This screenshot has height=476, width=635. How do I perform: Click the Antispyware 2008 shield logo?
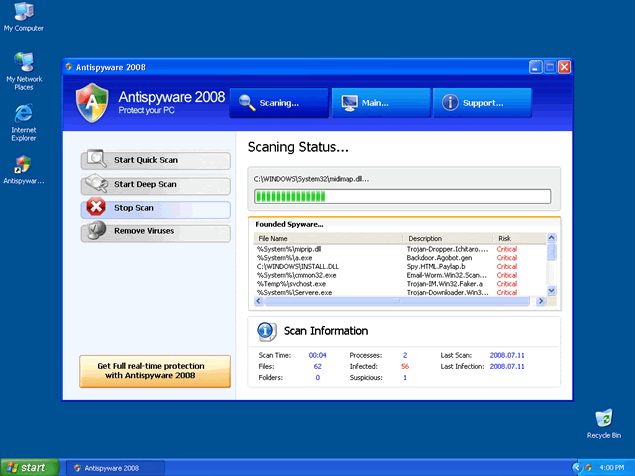pyautogui.click(x=91, y=102)
